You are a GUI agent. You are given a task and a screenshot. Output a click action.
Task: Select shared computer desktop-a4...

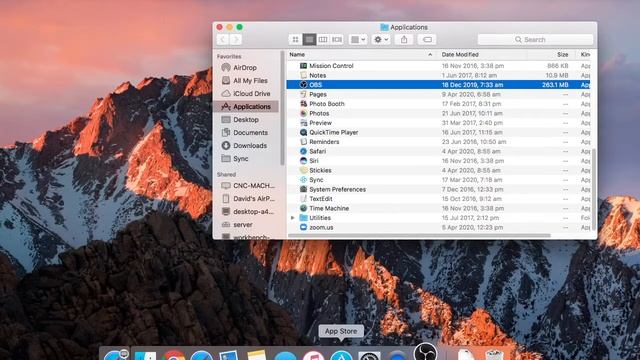253,212
